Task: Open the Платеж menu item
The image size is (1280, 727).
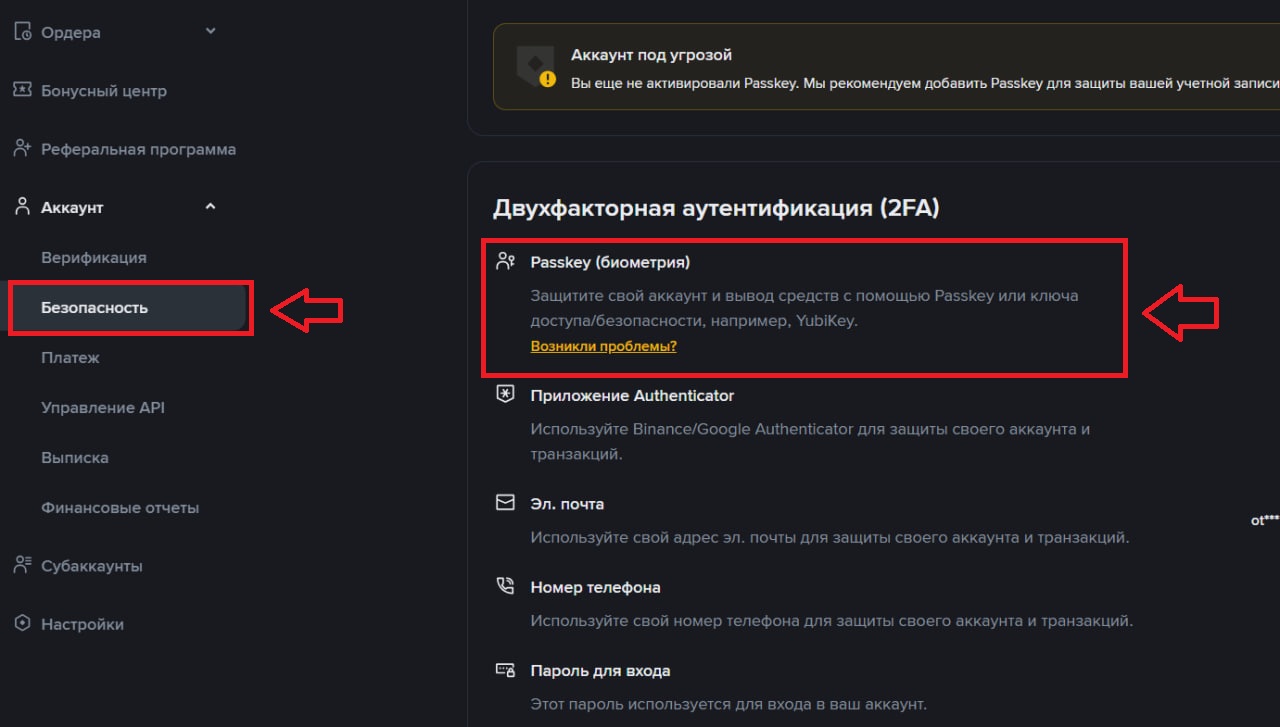Action: coord(70,357)
